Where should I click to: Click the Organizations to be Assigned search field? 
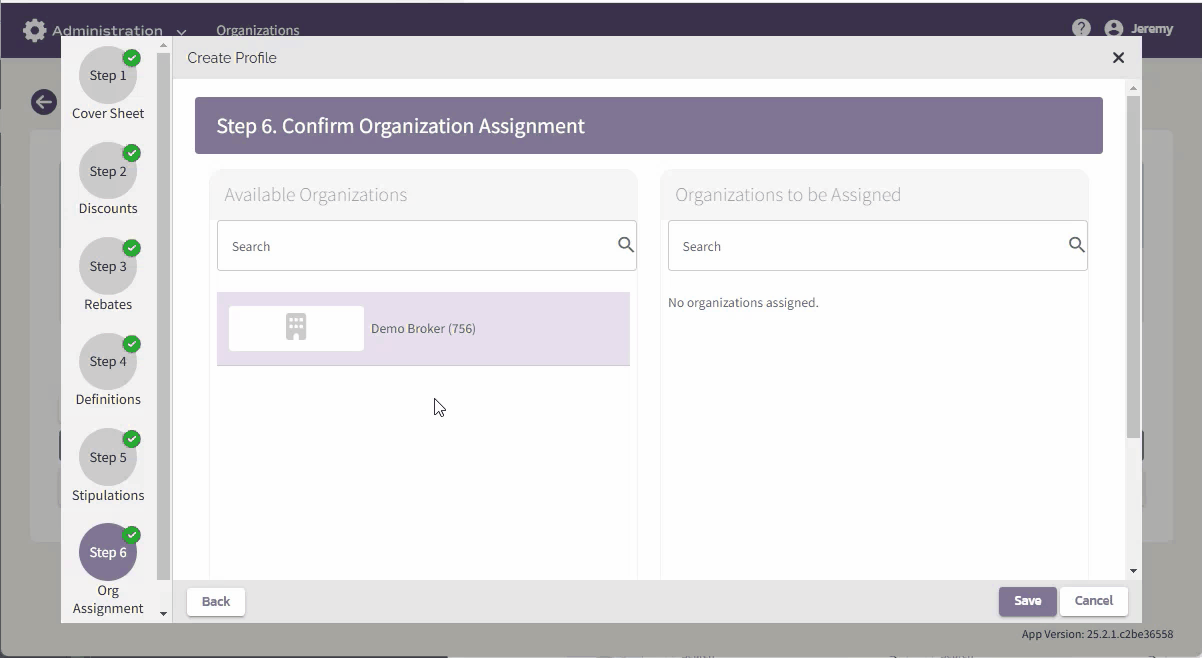click(x=878, y=246)
